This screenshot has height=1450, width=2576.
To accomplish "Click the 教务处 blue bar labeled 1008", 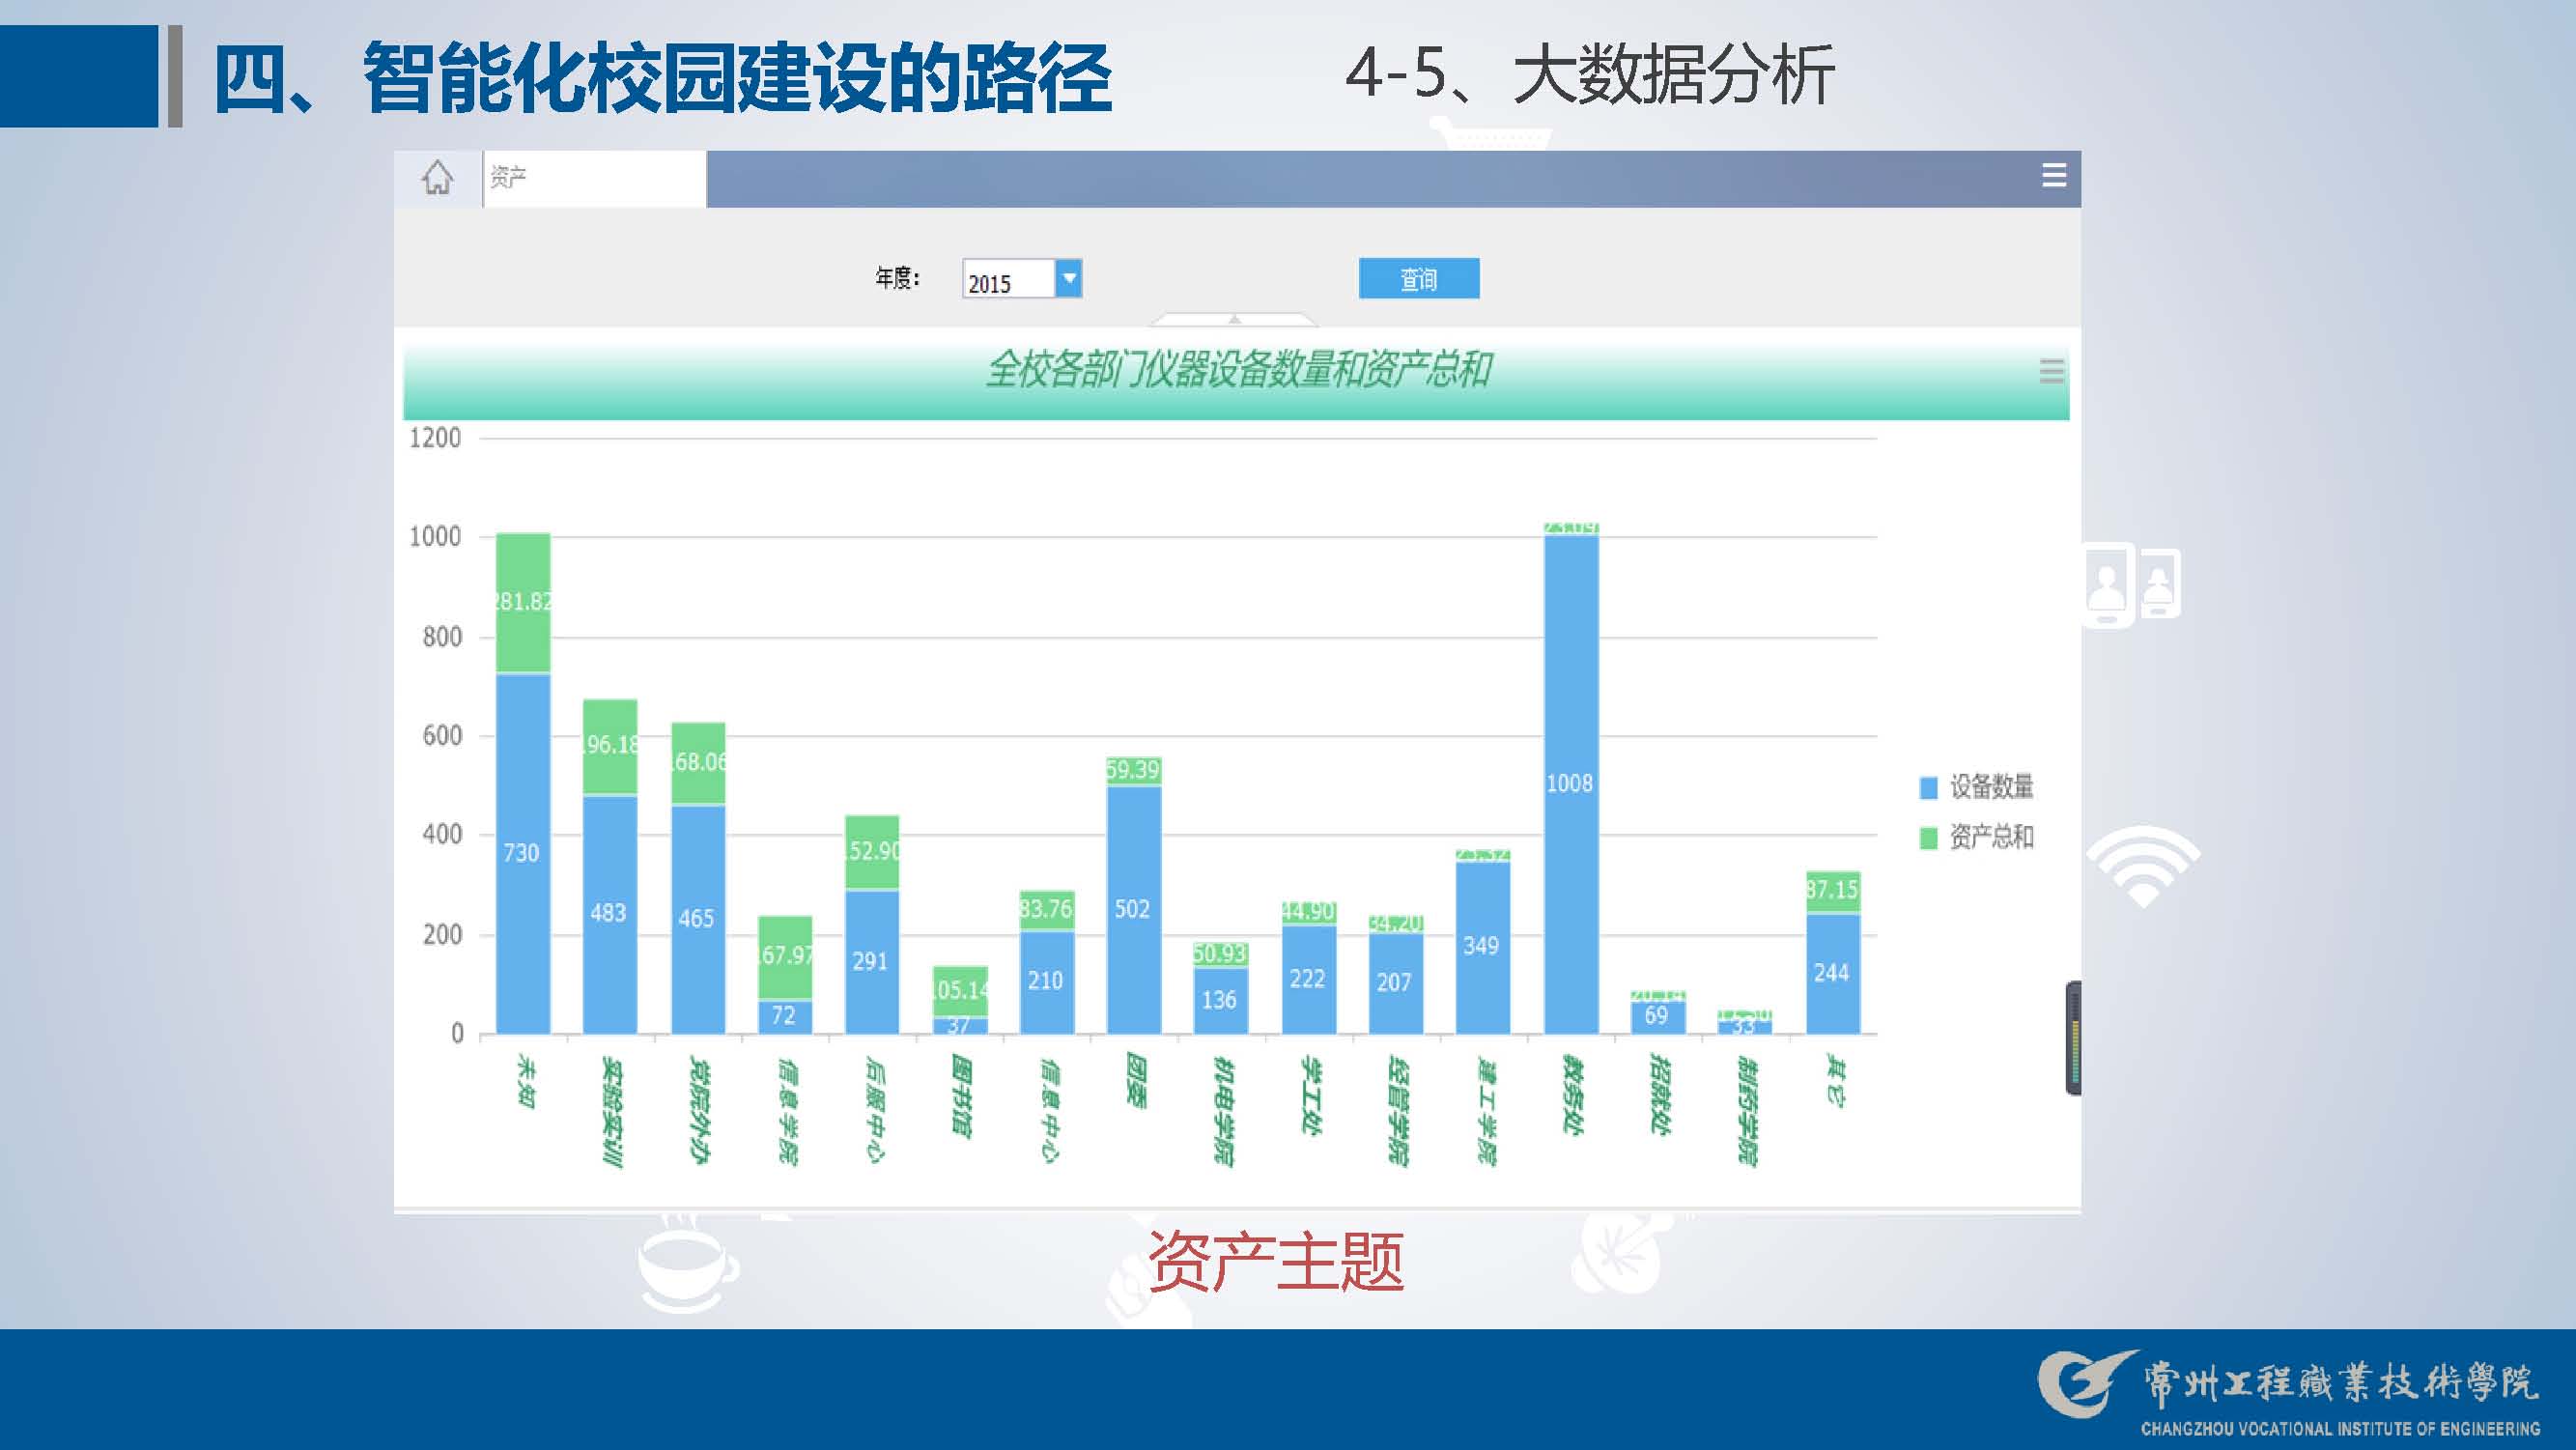I will [x=1570, y=784].
